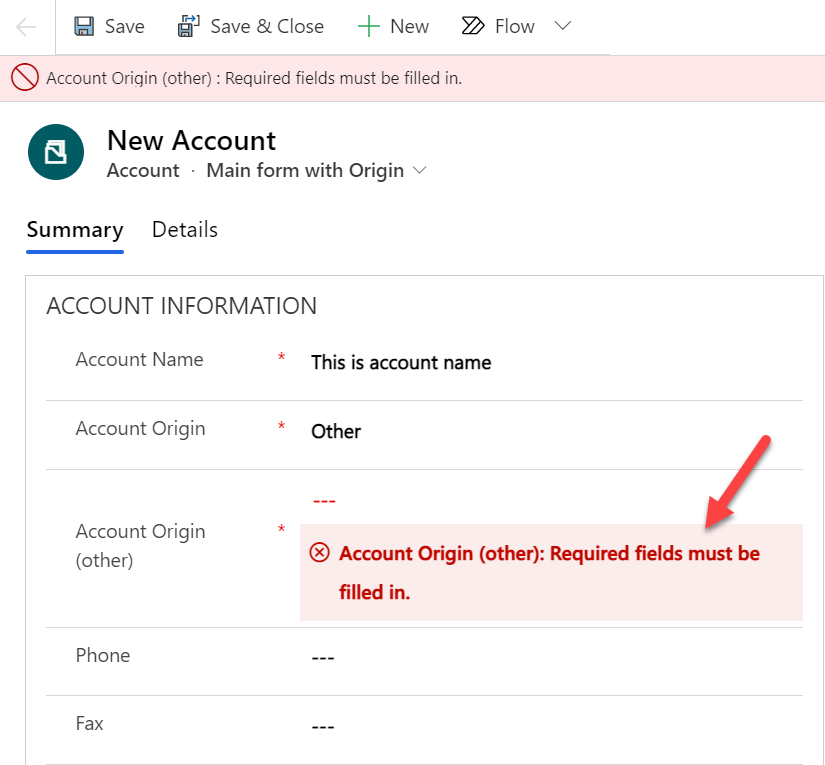Click the Flow arrows icon

coord(473,27)
